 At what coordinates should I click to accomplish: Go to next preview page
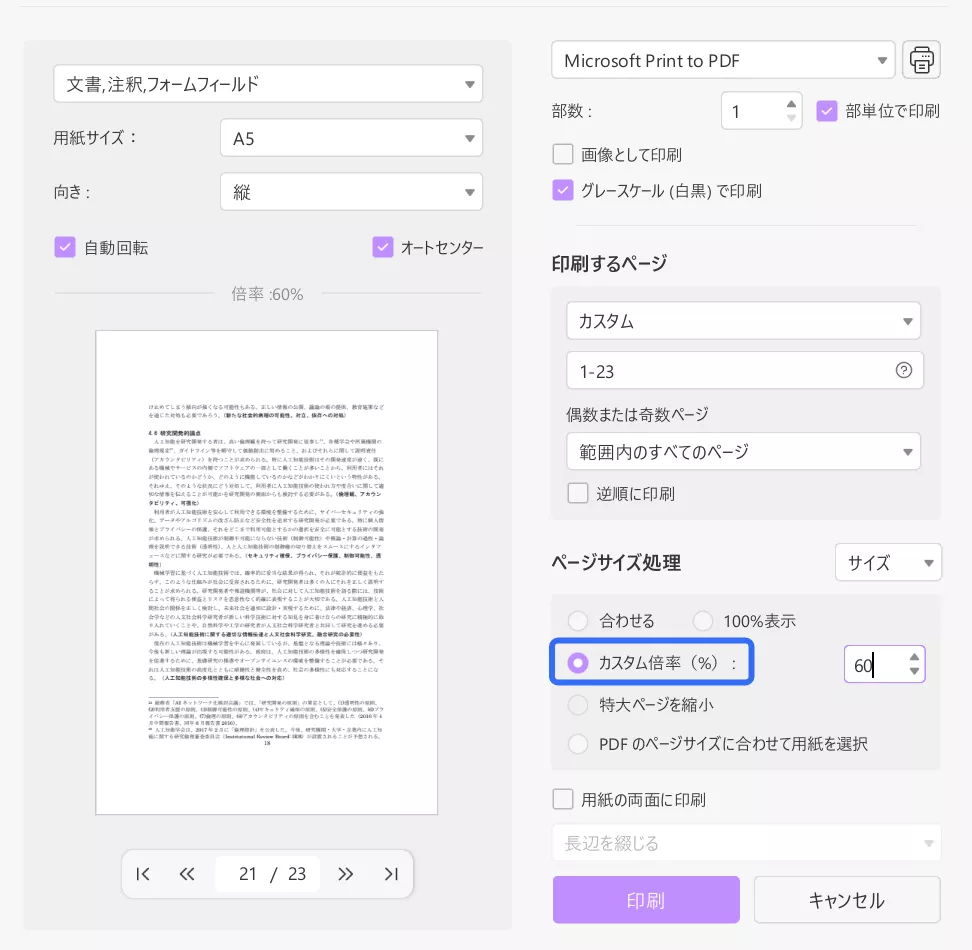click(345, 874)
